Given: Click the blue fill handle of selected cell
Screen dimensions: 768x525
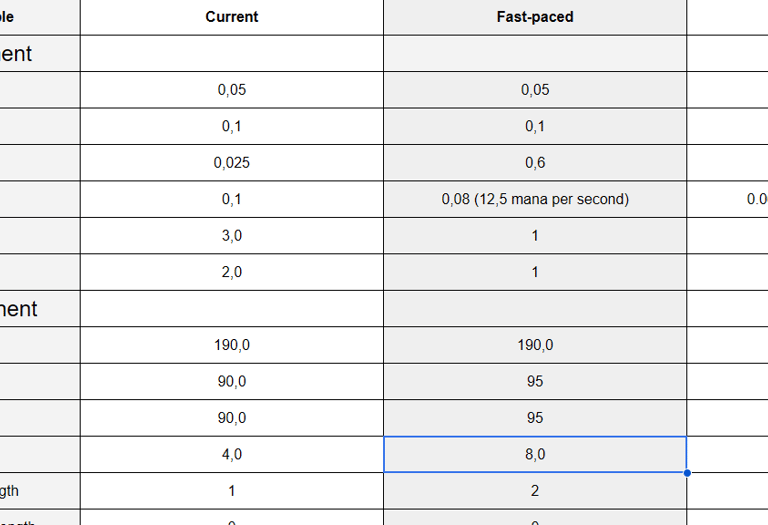Looking at the screenshot, I should (686, 472).
